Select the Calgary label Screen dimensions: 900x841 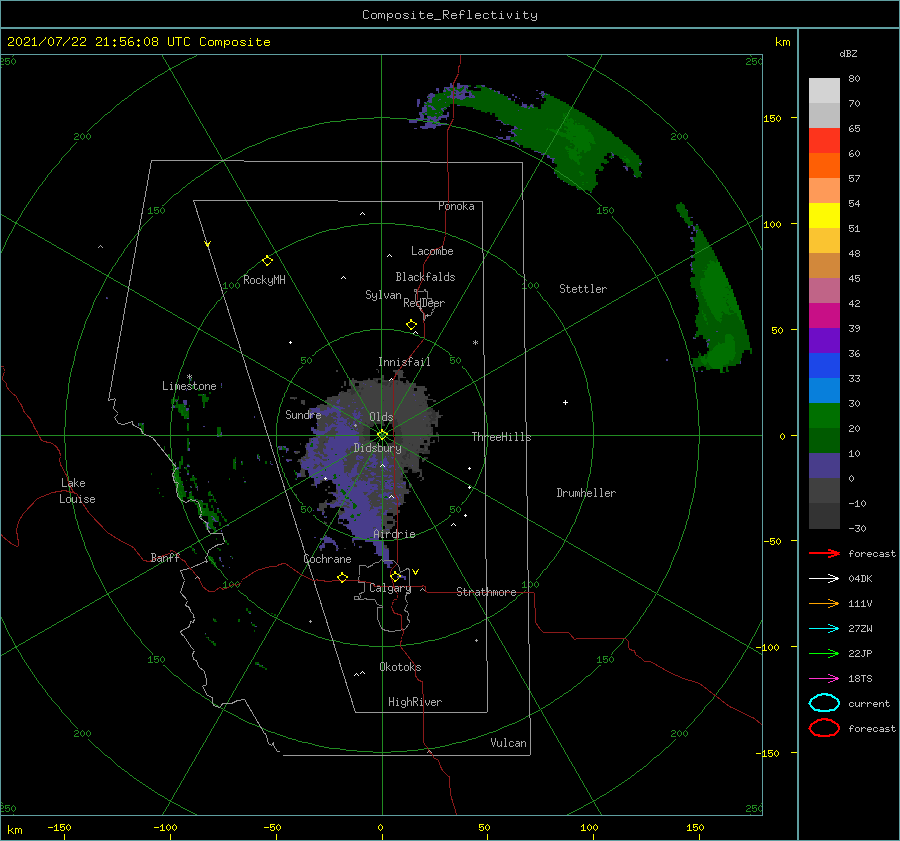point(390,588)
